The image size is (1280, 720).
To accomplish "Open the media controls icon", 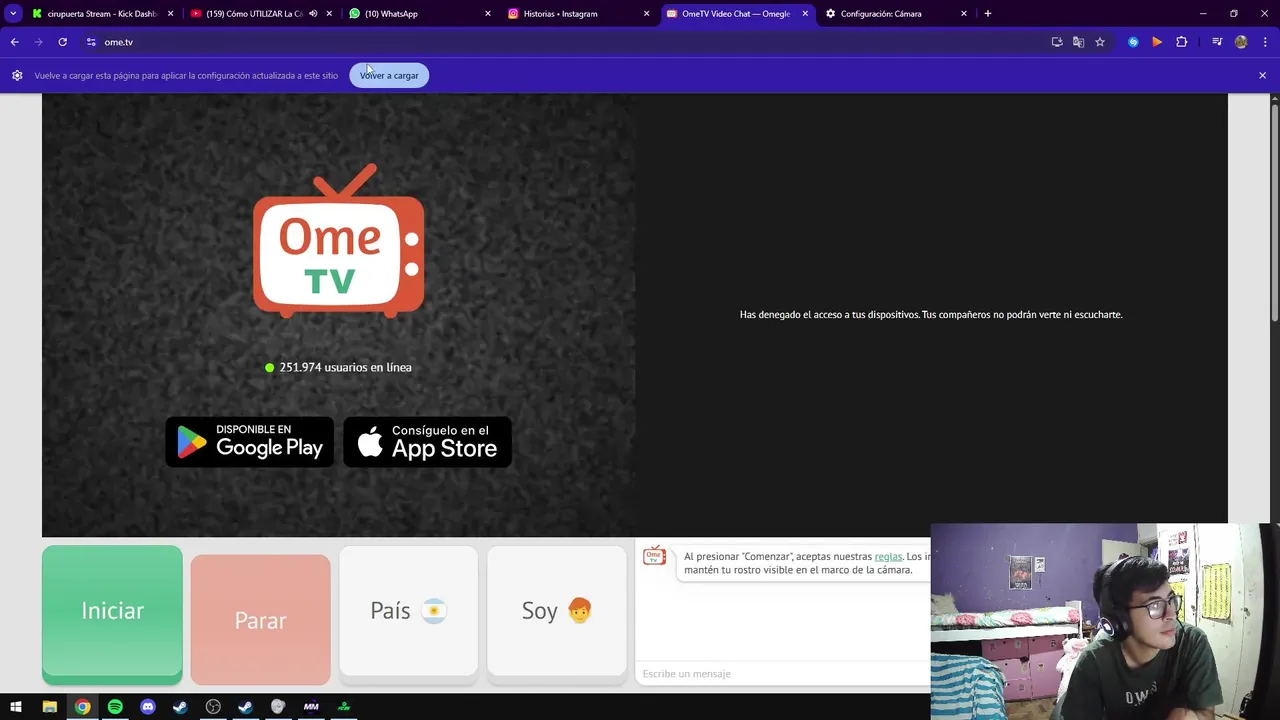I will pos(1217,42).
